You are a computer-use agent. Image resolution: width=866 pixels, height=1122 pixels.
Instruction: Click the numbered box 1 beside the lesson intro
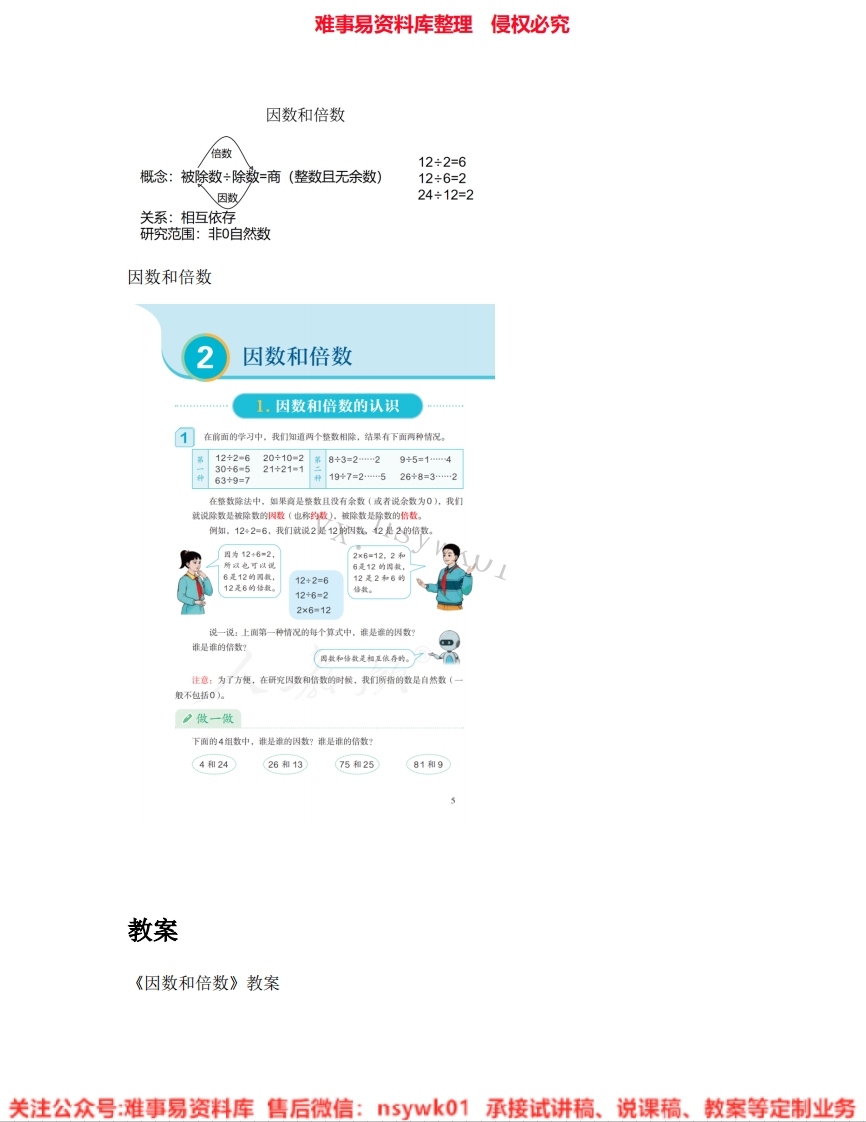pyautogui.click(x=183, y=437)
